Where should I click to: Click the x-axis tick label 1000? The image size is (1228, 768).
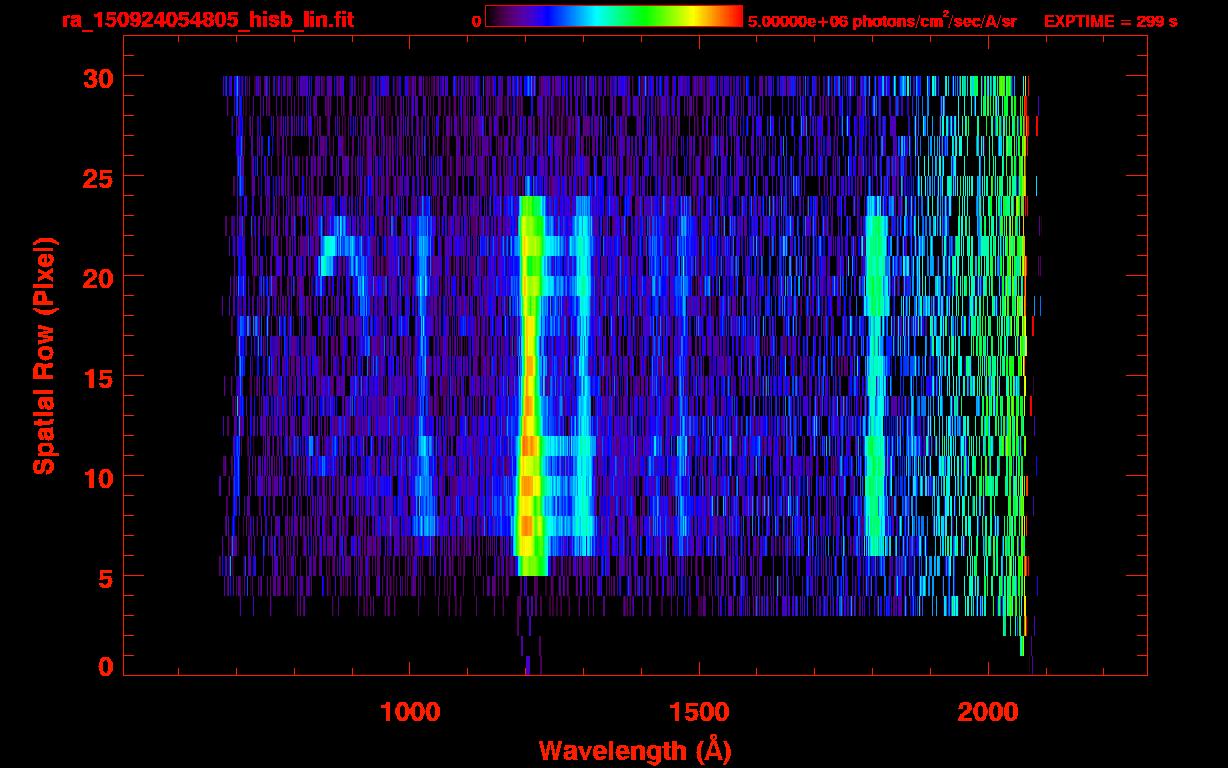410,712
